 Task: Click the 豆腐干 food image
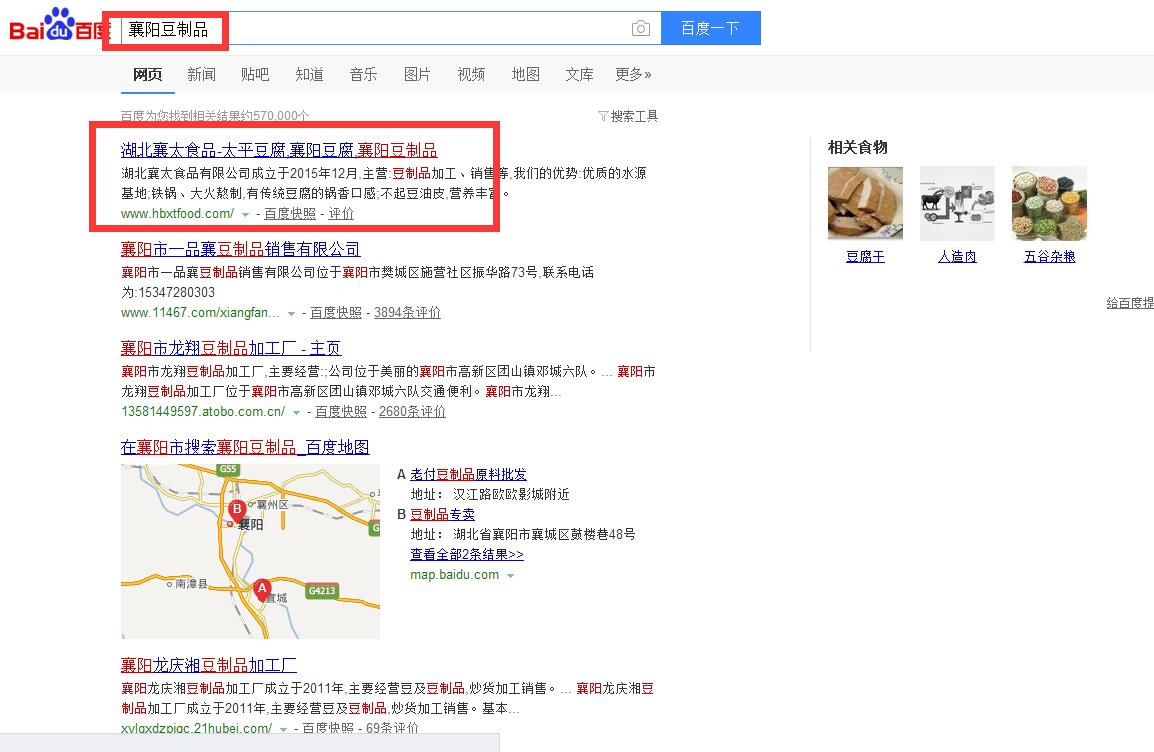(x=866, y=203)
